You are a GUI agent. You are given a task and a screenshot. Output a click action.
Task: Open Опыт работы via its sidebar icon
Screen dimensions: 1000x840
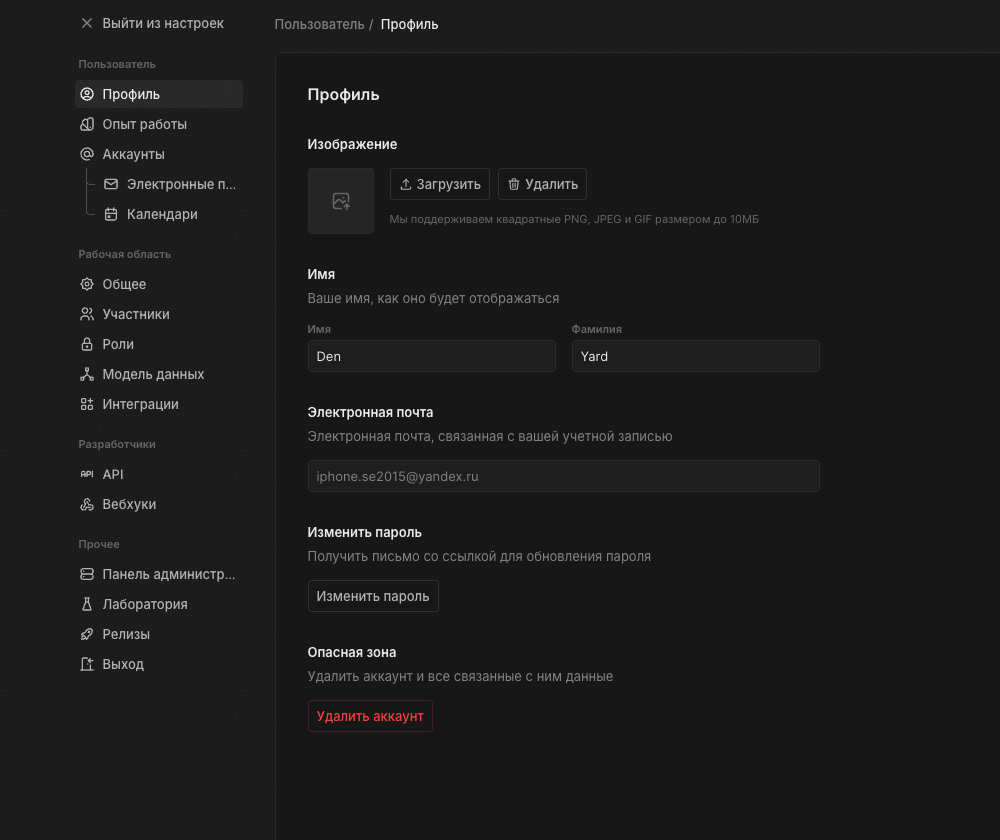(x=87, y=124)
